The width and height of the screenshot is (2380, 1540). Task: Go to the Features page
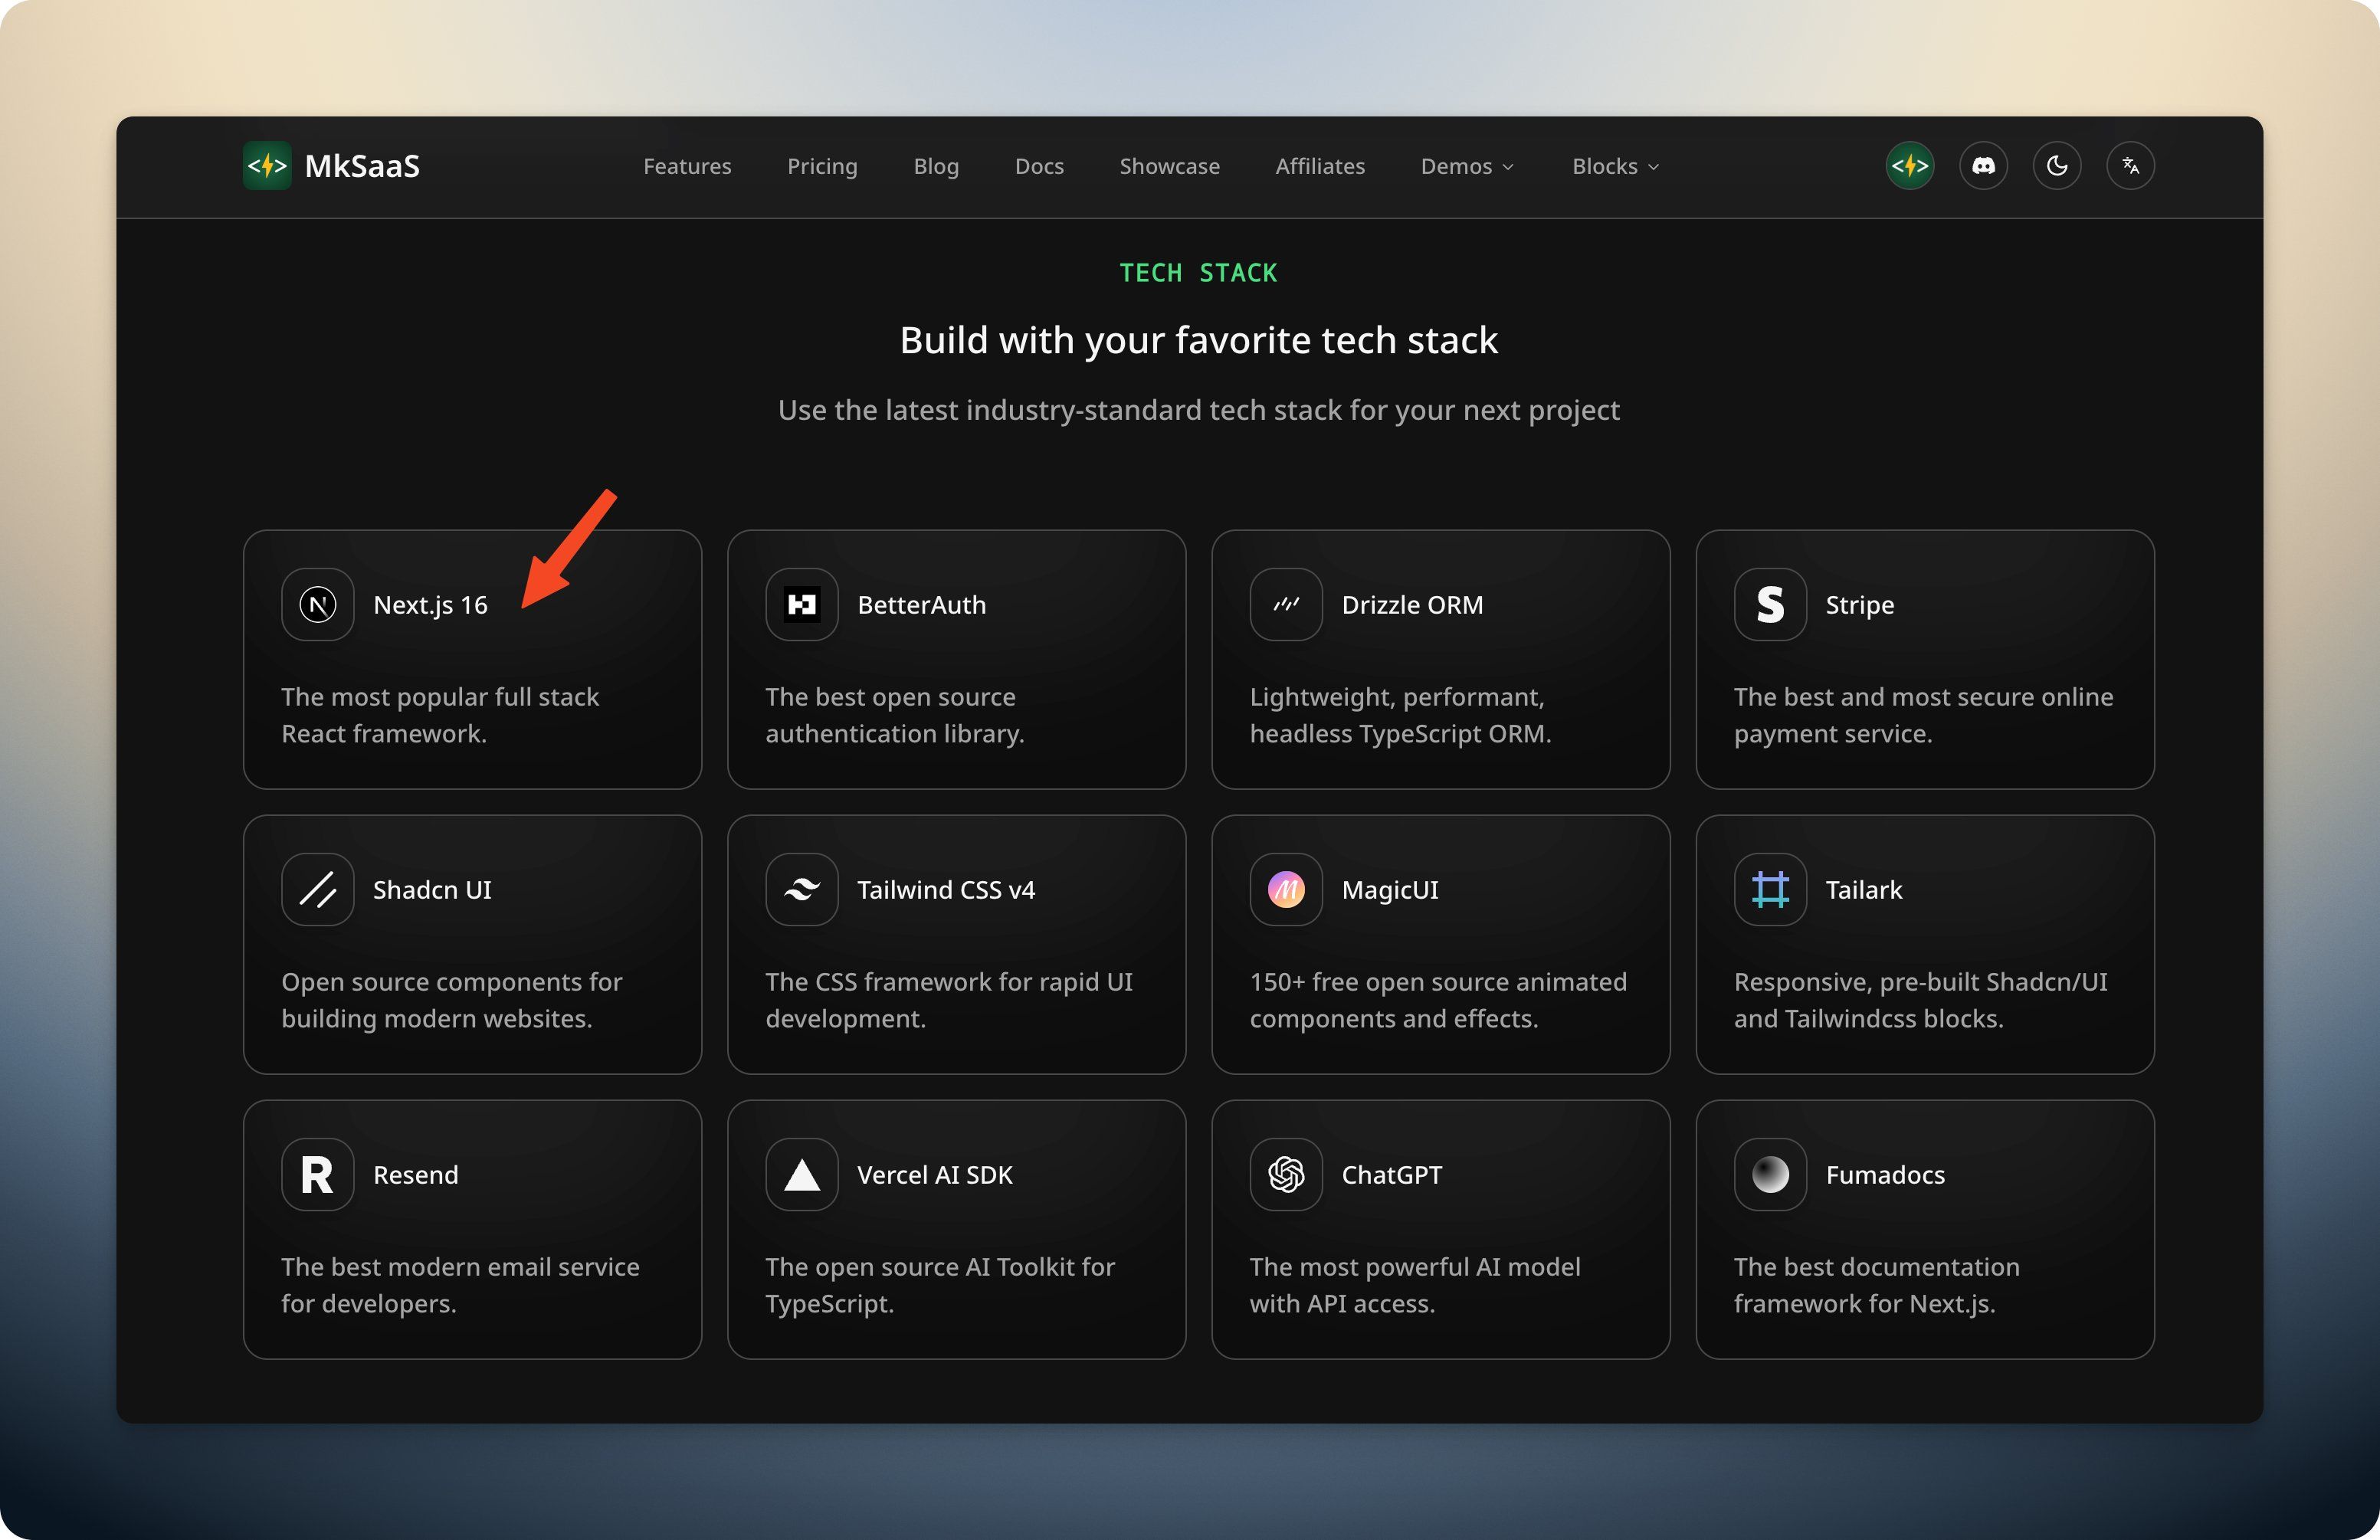pos(687,167)
